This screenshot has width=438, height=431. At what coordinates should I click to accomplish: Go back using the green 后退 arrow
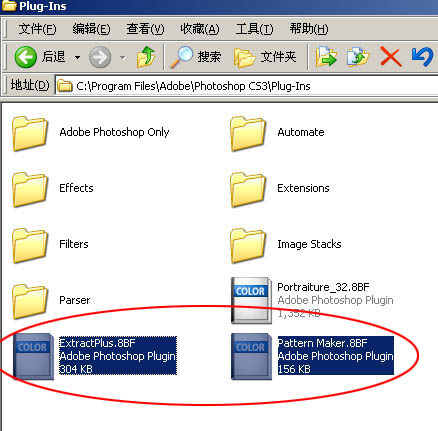click(39, 57)
